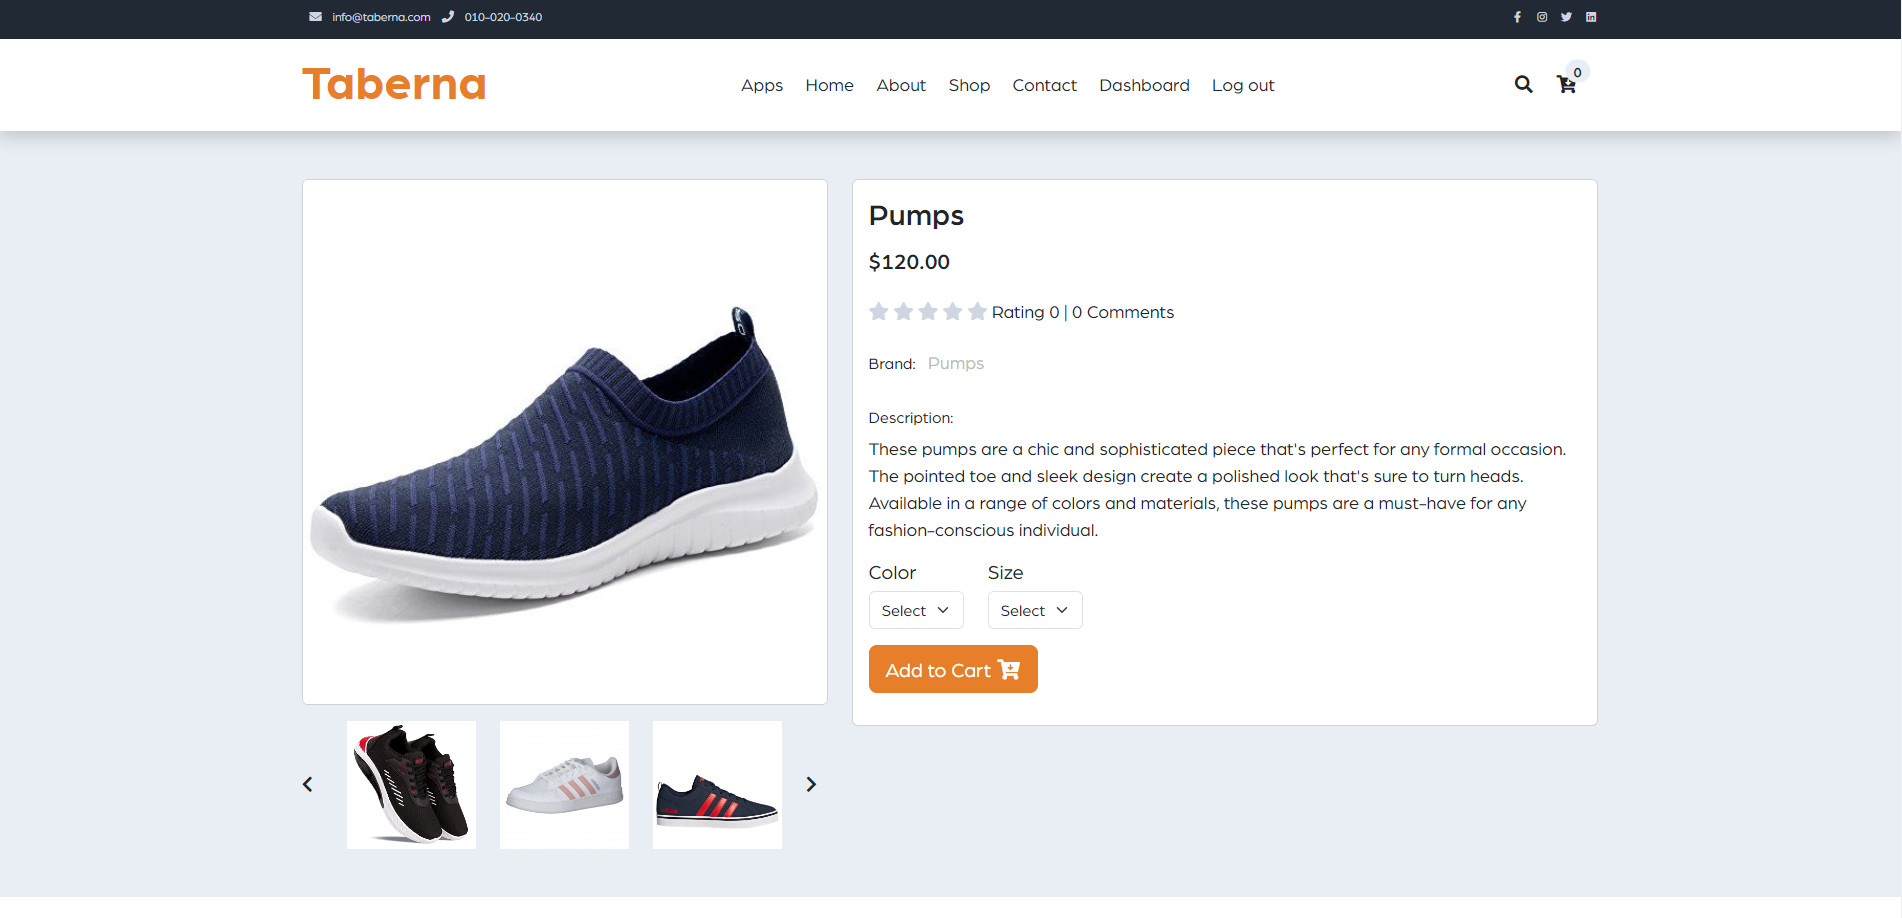
Task: Click the search magnifier icon
Action: click(1523, 85)
